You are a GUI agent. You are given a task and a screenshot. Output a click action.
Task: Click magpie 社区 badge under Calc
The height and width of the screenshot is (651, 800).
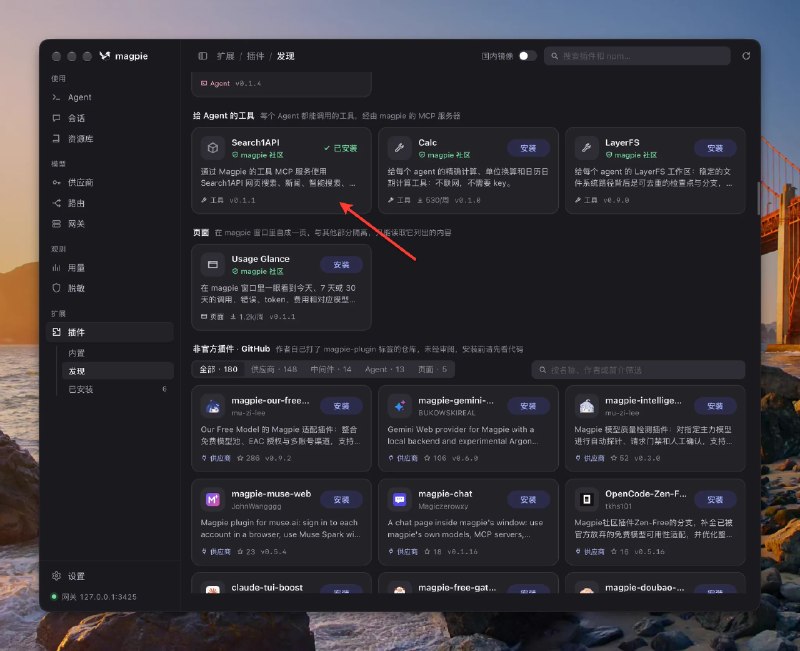[444, 155]
